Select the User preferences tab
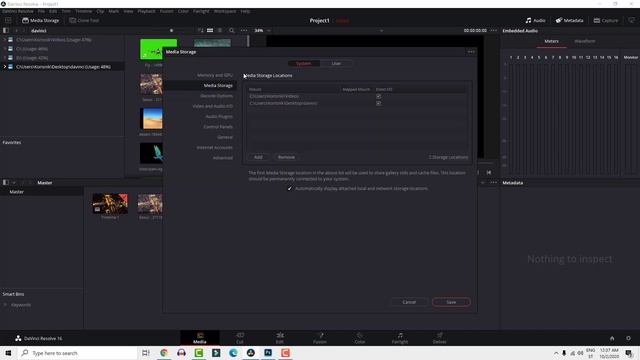 coord(336,63)
